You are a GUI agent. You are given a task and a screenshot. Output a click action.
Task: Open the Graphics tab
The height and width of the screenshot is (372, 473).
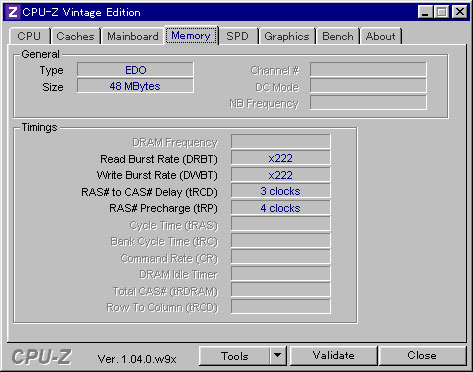click(x=287, y=36)
